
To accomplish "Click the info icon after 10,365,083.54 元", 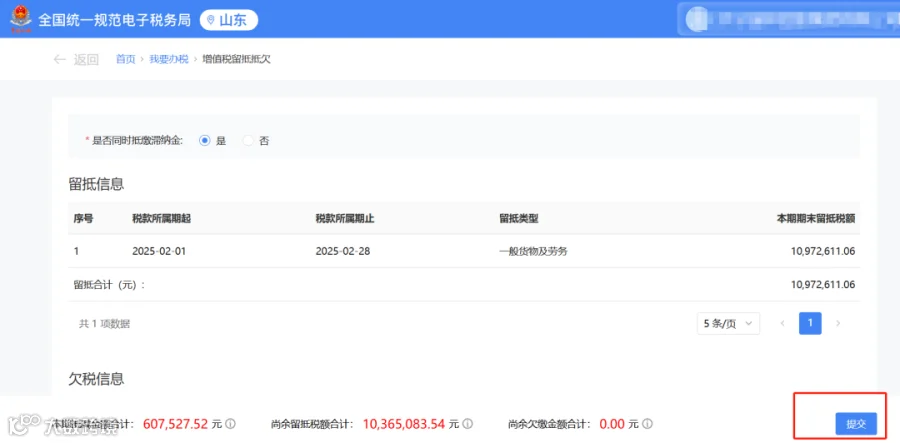I will point(468,424).
